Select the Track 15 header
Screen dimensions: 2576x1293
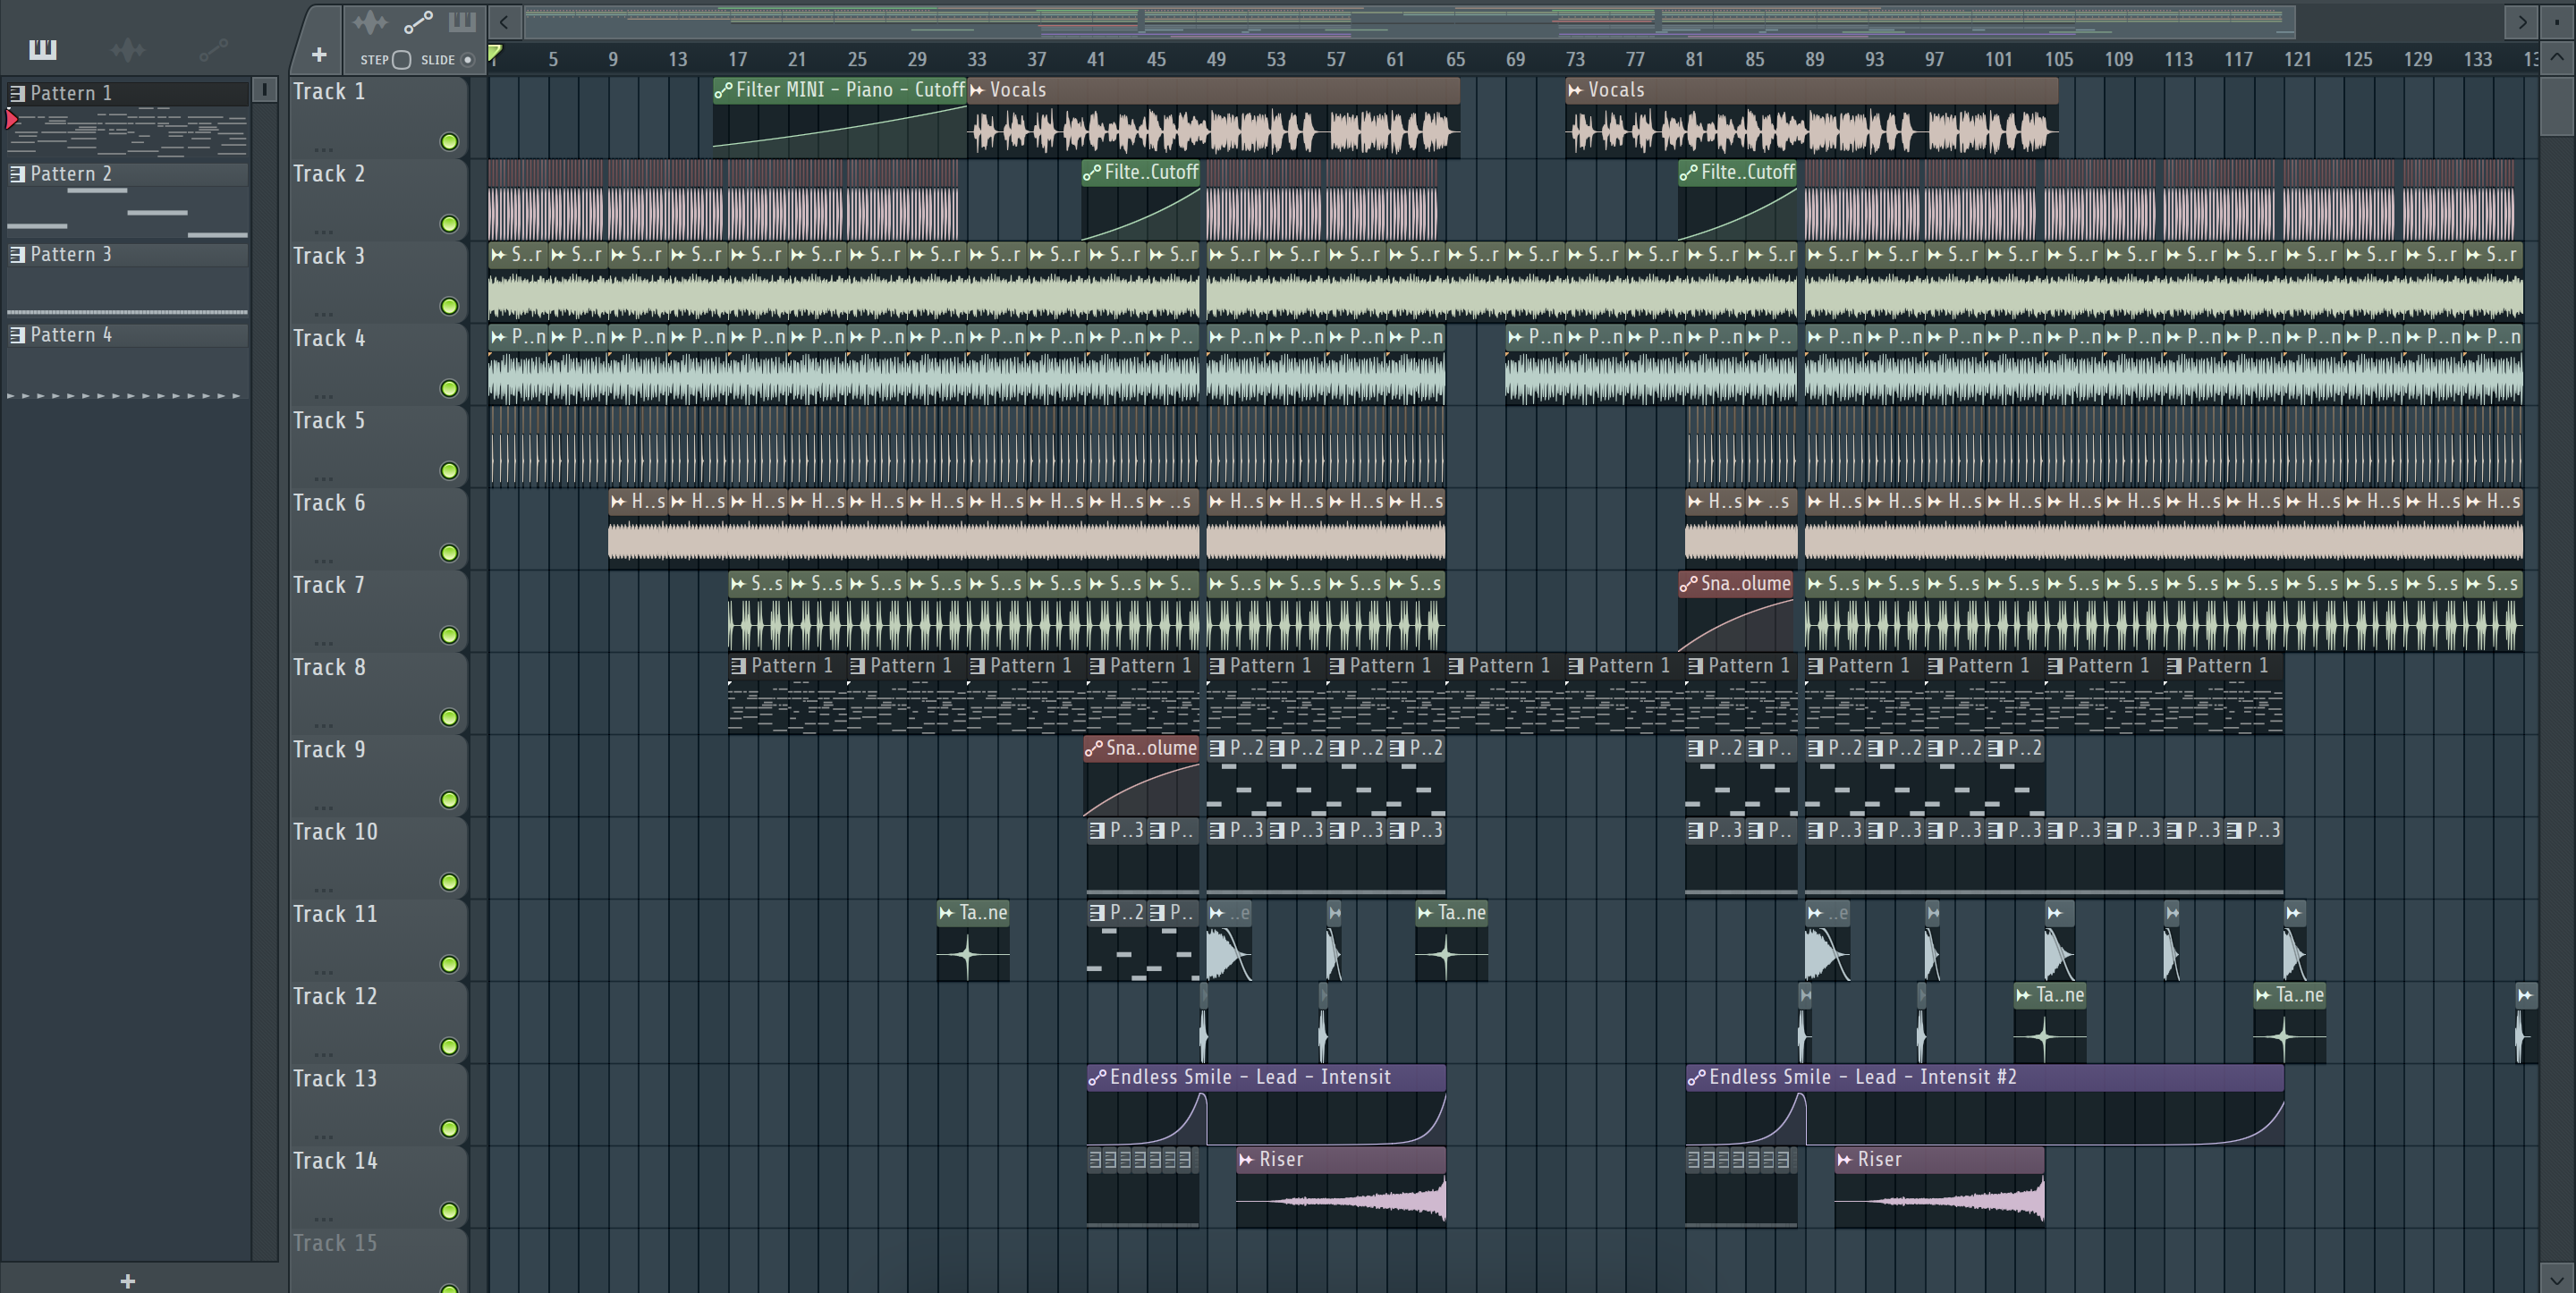(x=379, y=1261)
